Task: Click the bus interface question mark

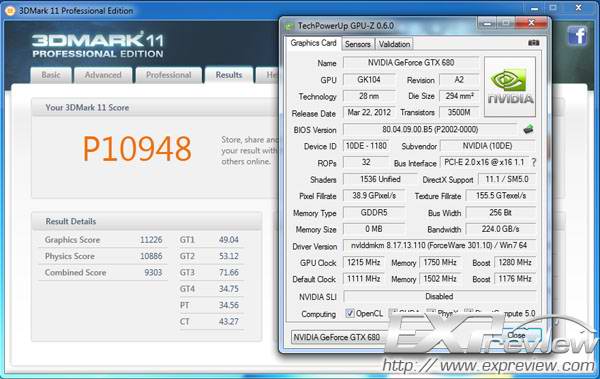Action: (x=534, y=162)
